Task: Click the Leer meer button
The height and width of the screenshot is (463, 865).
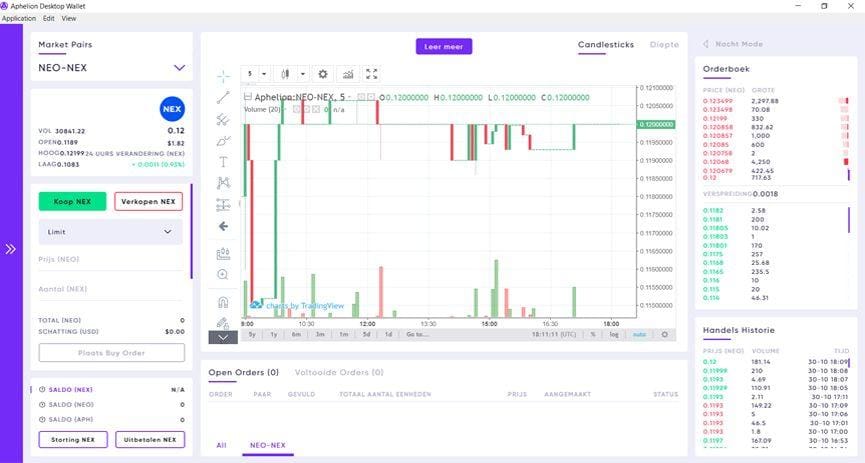Action: 444,46
